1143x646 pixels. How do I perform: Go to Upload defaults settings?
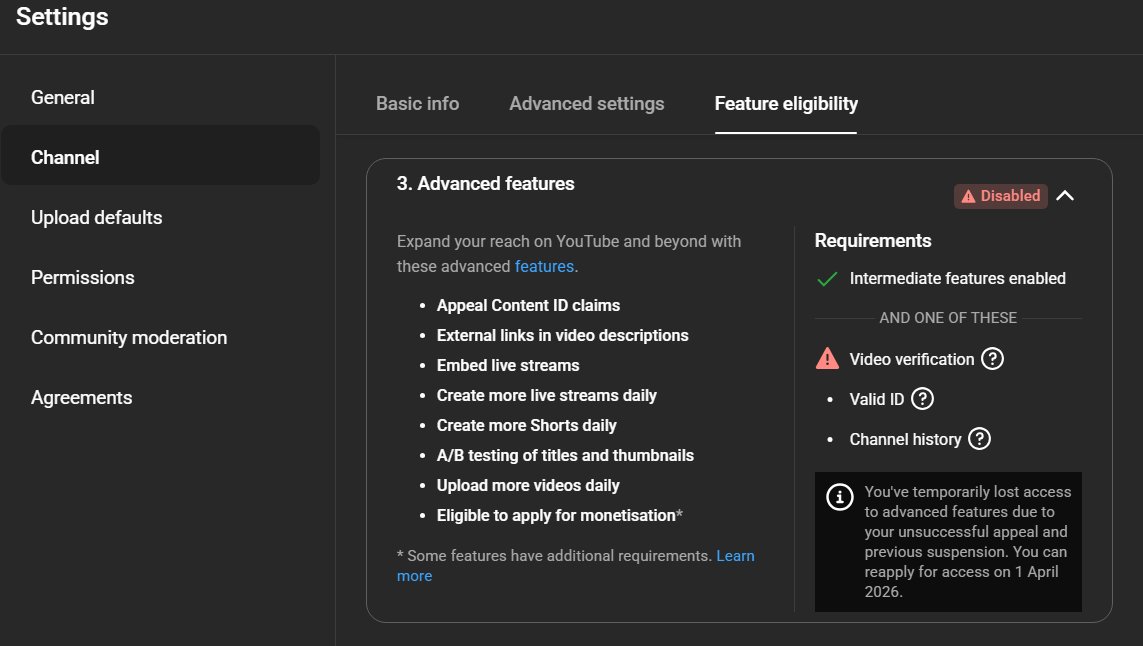(96, 218)
